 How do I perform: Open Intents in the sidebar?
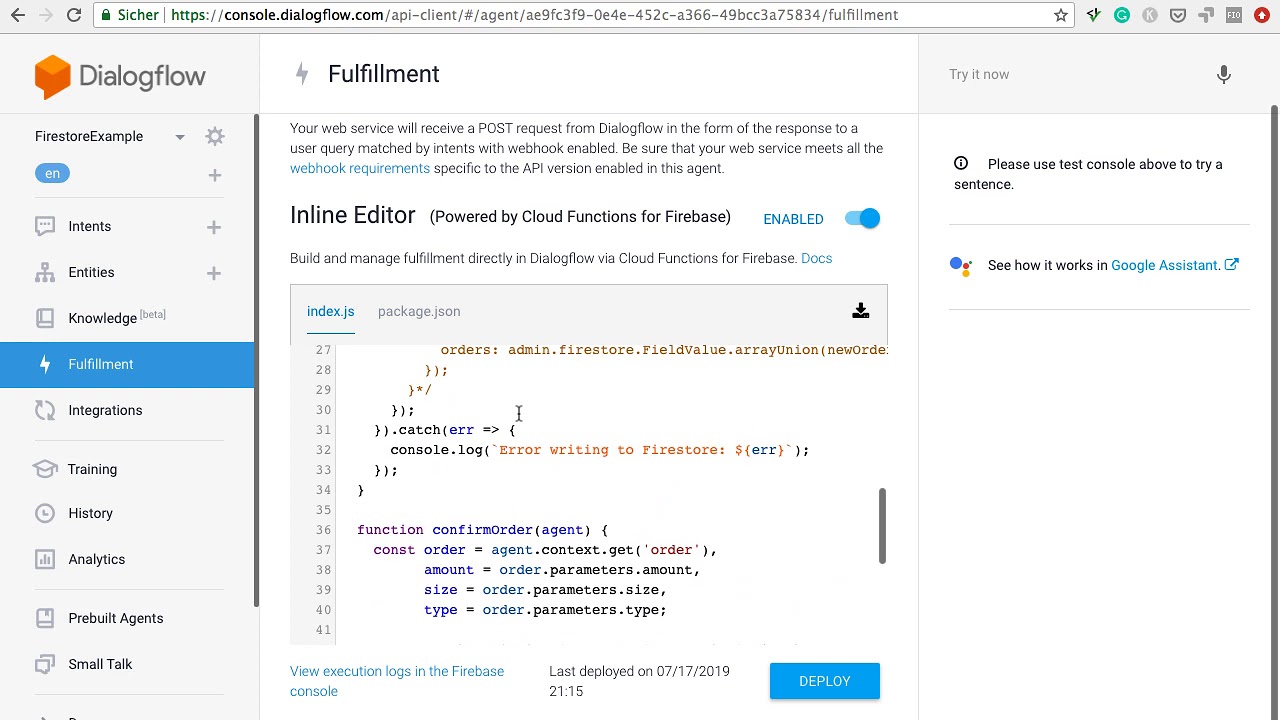pos(90,226)
